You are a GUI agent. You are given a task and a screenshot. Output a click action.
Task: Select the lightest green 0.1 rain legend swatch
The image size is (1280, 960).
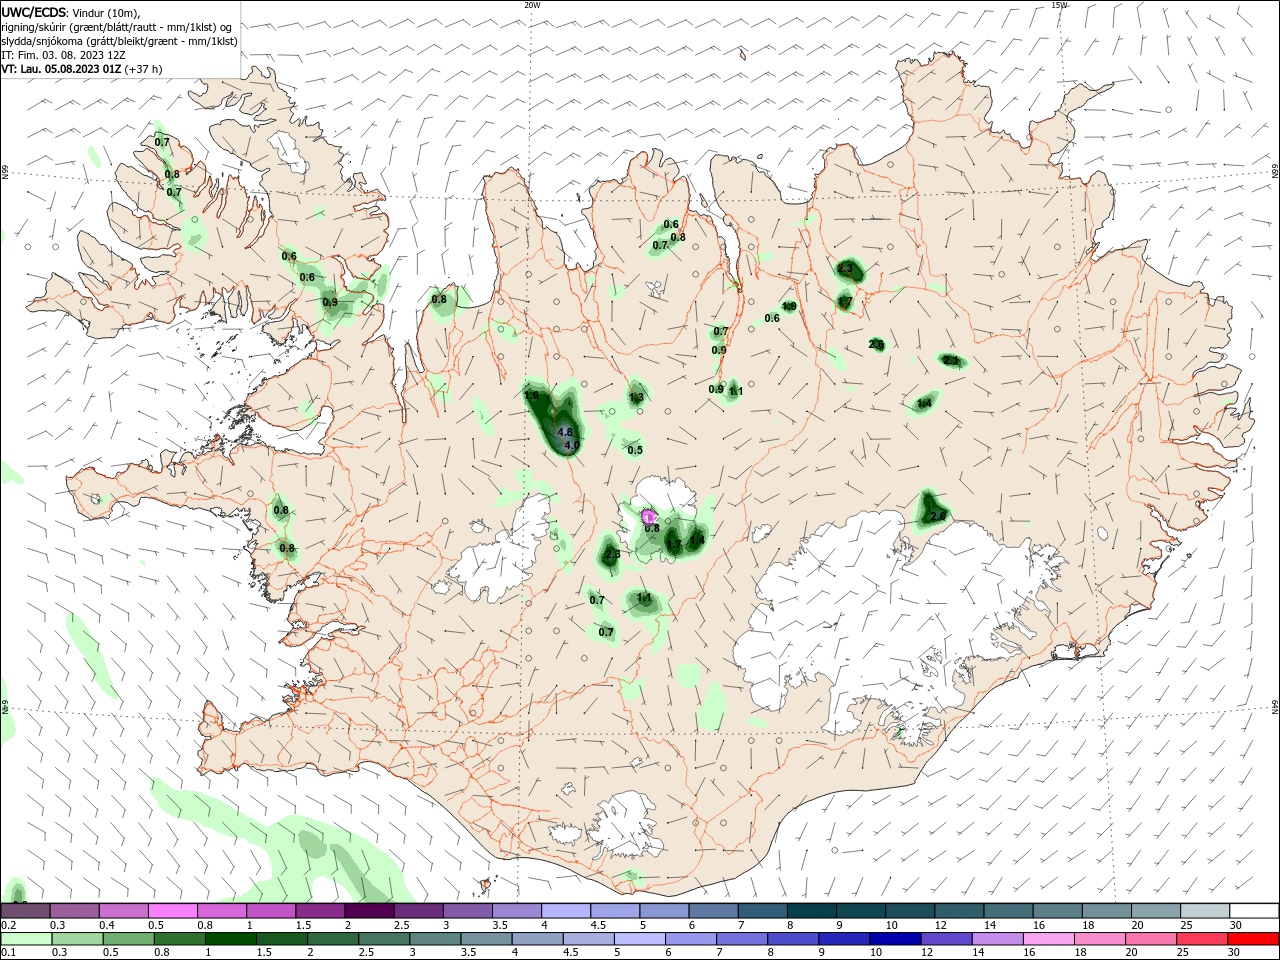click(x=25, y=939)
